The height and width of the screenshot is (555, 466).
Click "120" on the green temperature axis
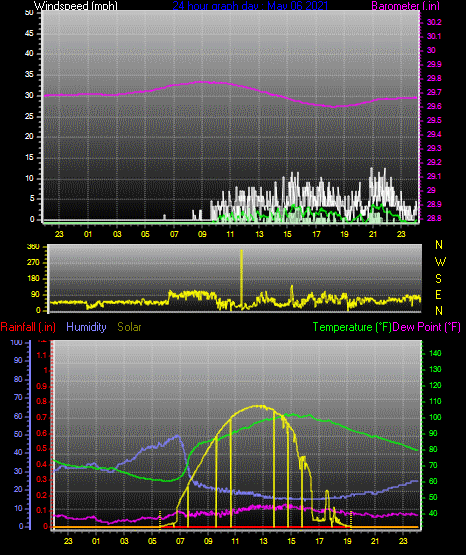pos(435,385)
